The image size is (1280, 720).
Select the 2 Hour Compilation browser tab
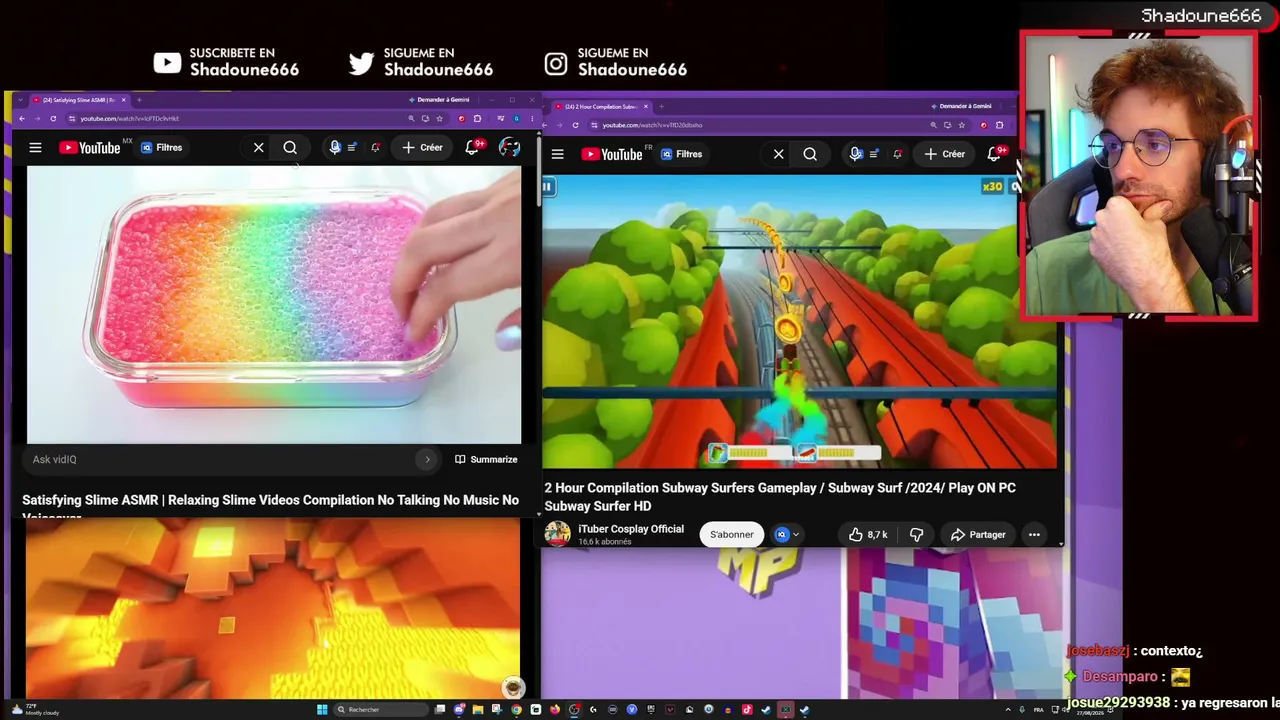pos(600,107)
